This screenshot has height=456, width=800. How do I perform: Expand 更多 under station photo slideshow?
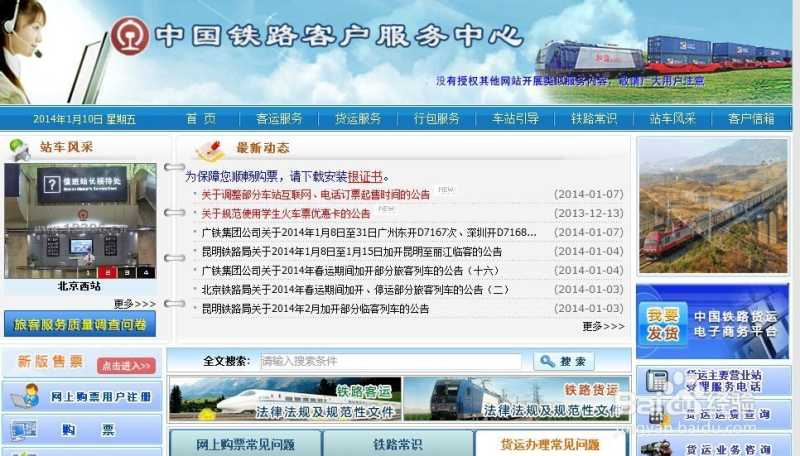134,303
